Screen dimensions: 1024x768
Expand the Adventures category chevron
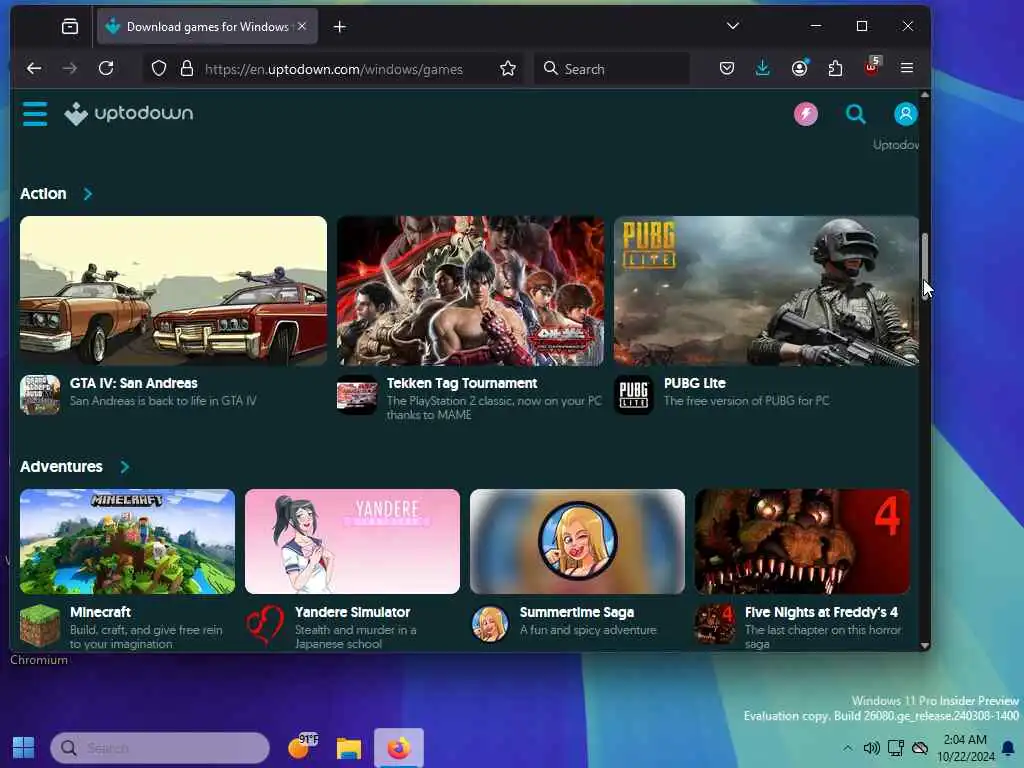coord(125,467)
